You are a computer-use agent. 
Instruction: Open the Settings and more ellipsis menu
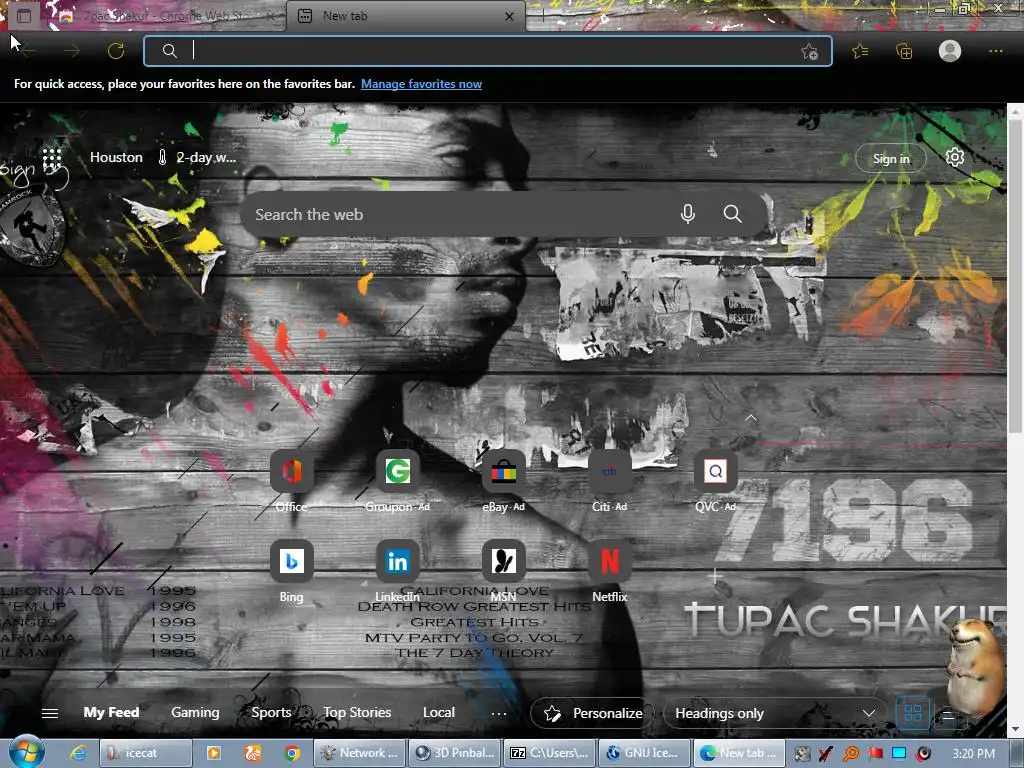(x=995, y=51)
